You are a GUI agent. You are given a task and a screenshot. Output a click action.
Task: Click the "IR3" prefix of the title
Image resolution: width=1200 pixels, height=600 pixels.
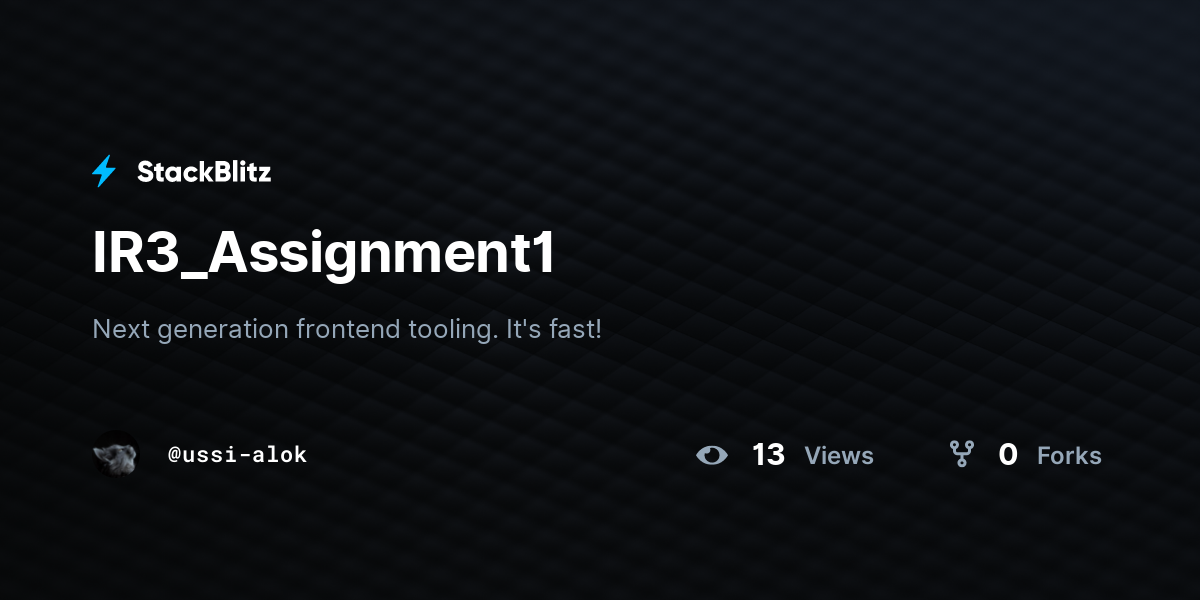point(134,255)
